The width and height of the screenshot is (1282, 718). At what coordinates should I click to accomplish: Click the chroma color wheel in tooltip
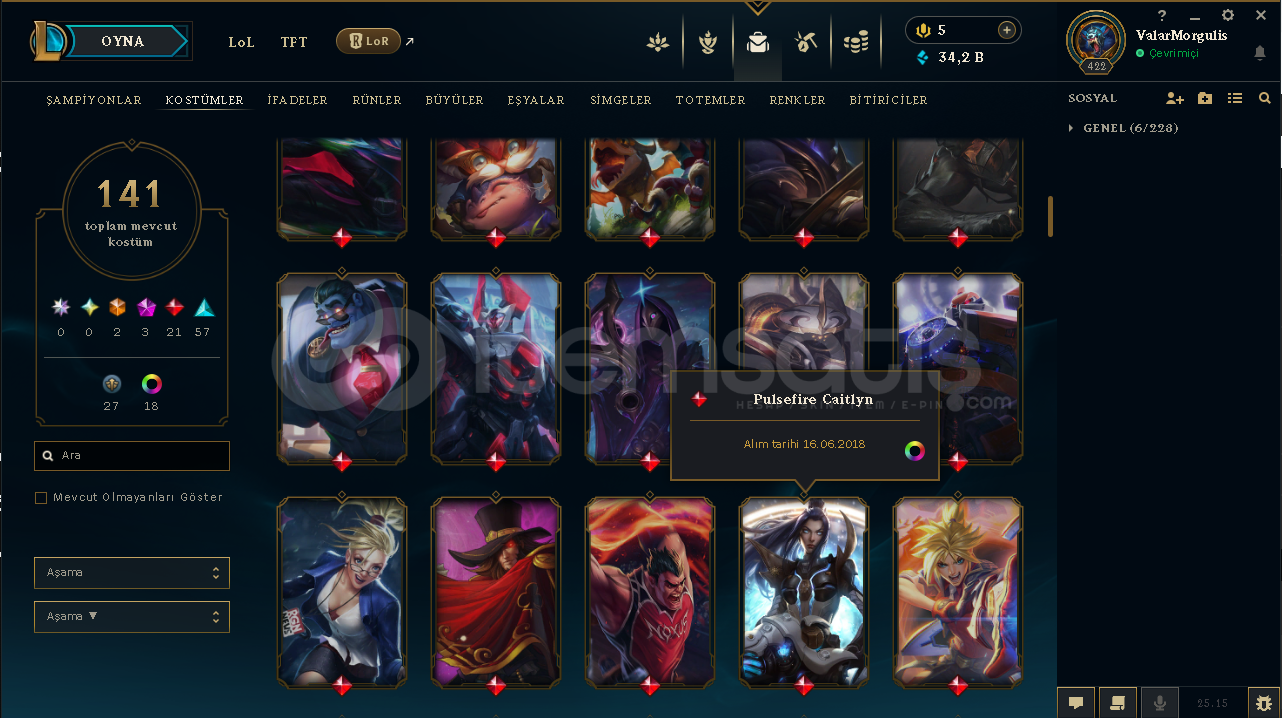click(x=914, y=451)
